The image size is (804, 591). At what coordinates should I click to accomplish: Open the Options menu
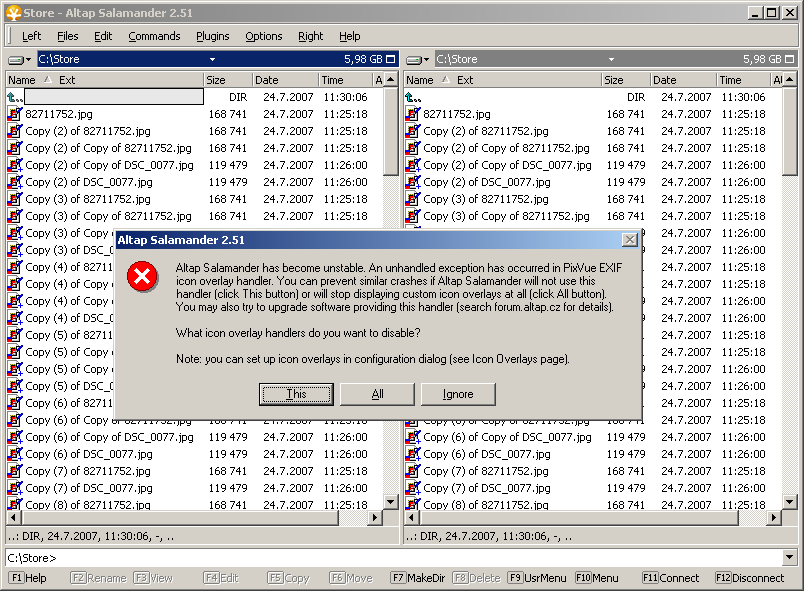point(264,36)
